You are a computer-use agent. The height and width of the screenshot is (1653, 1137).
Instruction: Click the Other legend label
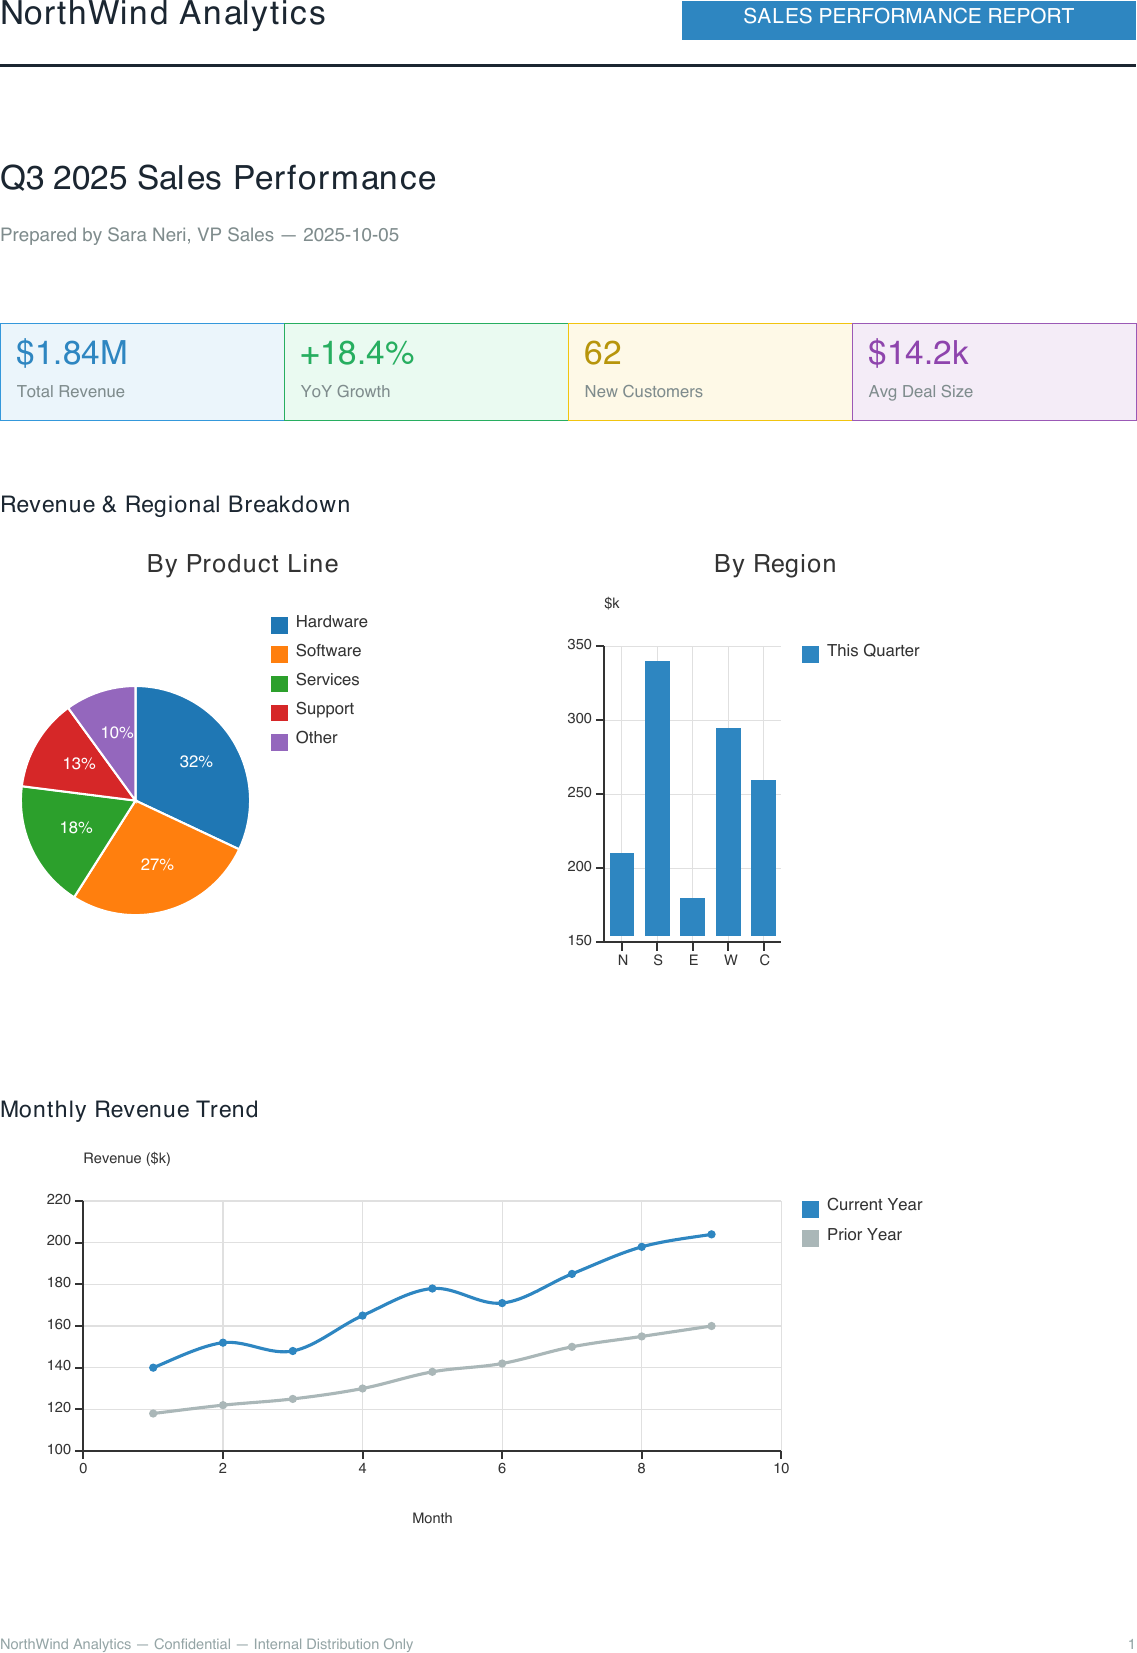pyautogui.click(x=317, y=738)
